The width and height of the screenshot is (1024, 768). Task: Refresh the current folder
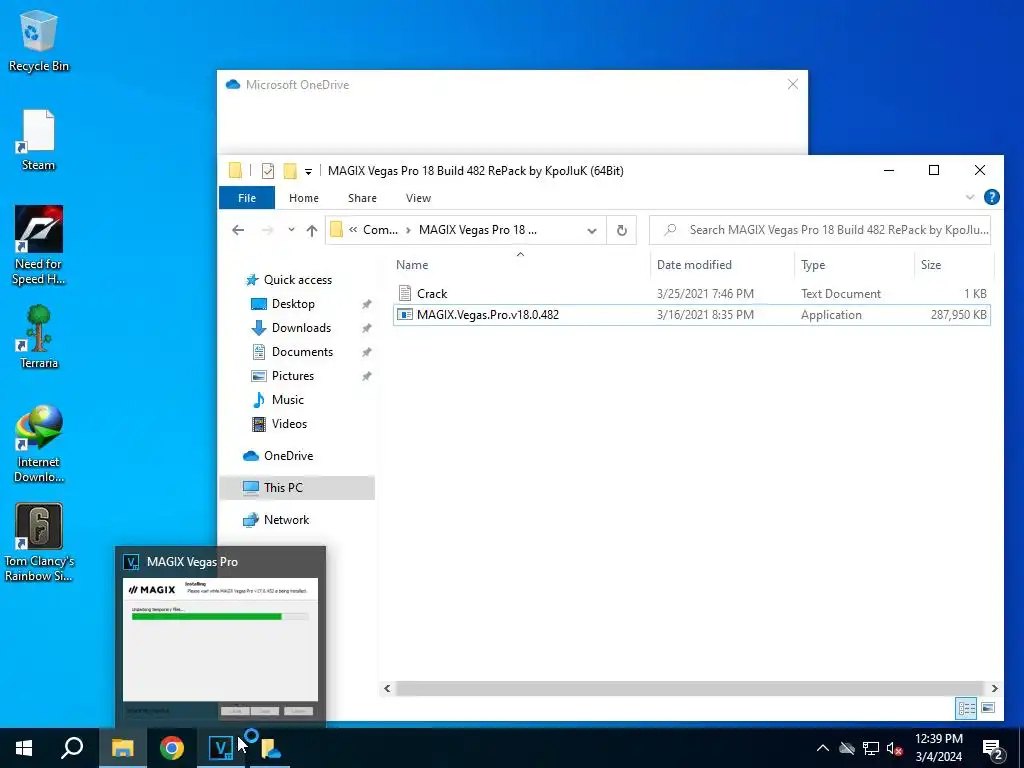click(x=622, y=231)
